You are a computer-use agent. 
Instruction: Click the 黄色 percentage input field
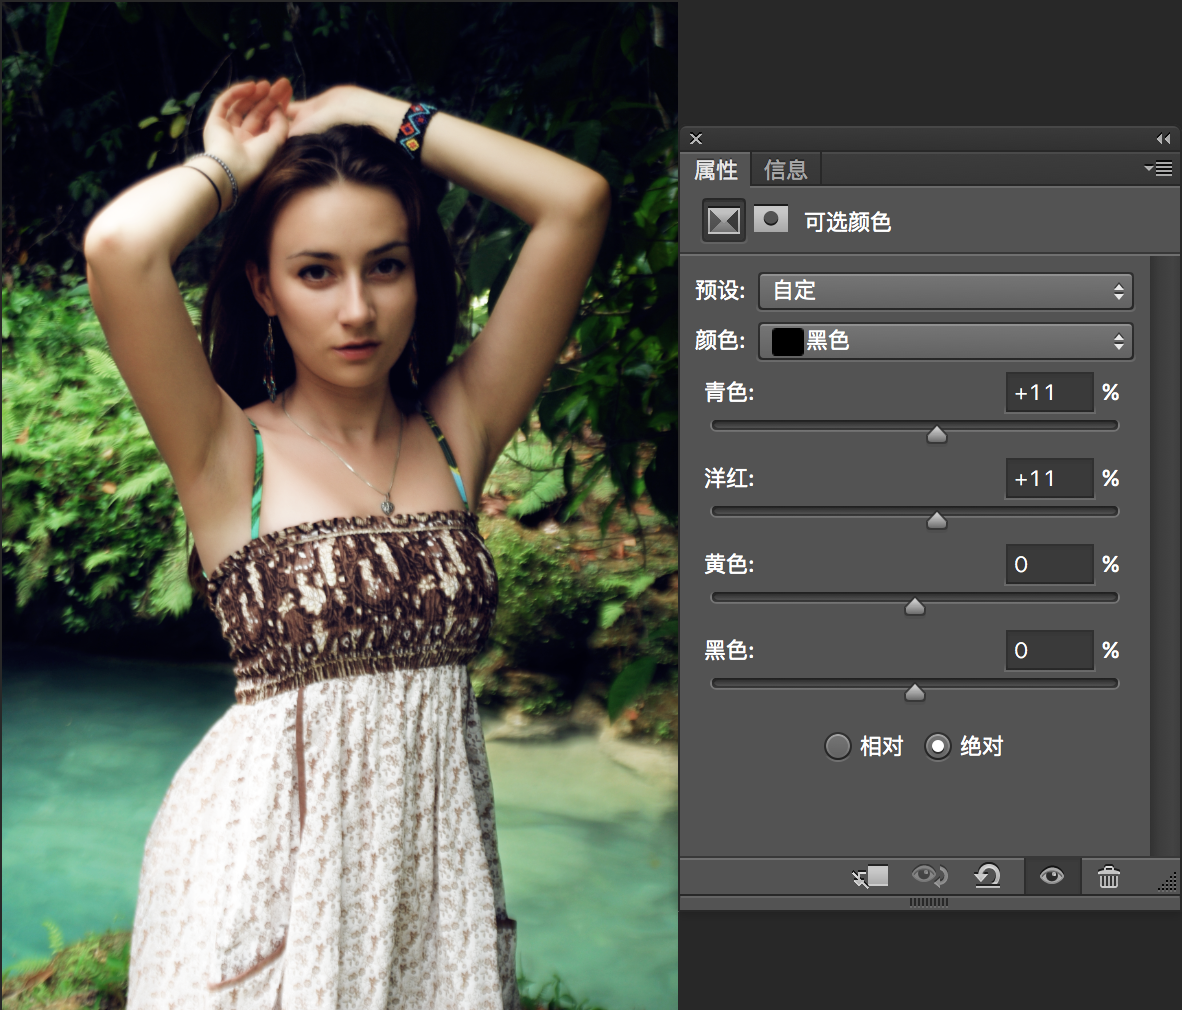coord(1049,564)
